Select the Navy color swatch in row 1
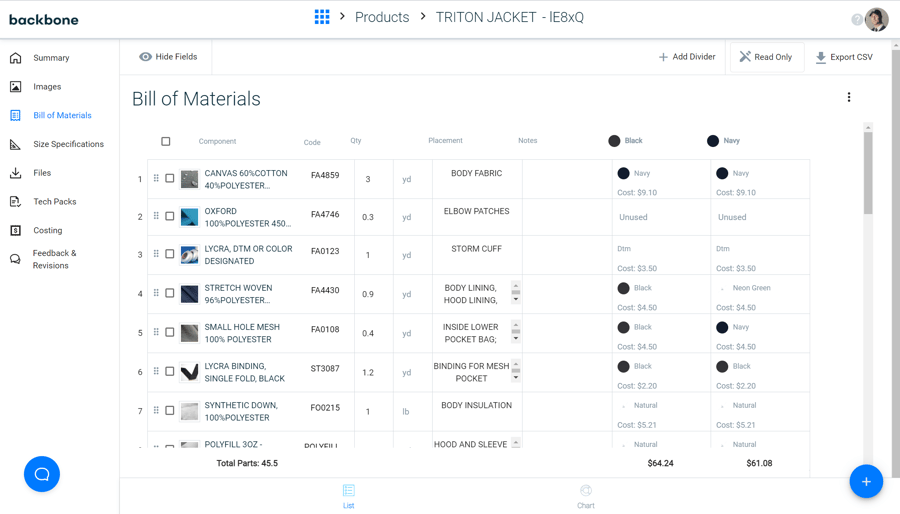900x514 pixels. point(623,173)
